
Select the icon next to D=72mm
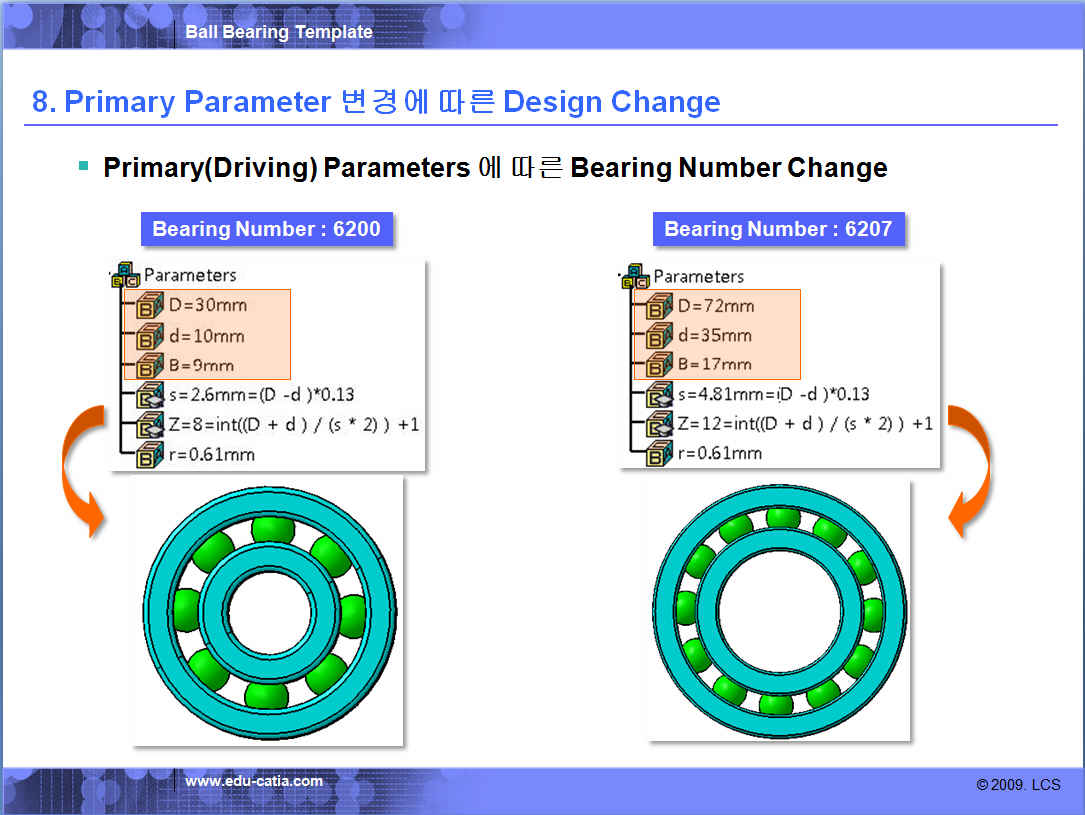coord(660,306)
